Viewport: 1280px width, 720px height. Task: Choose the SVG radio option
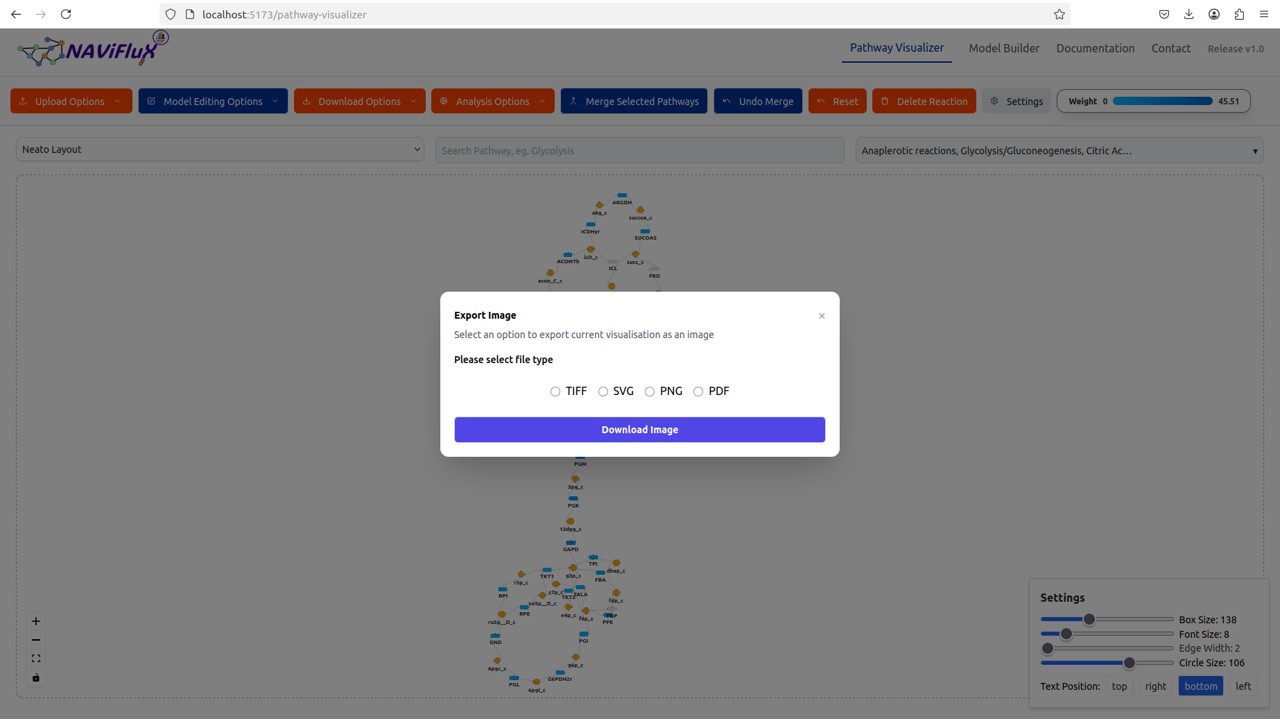pos(603,392)
